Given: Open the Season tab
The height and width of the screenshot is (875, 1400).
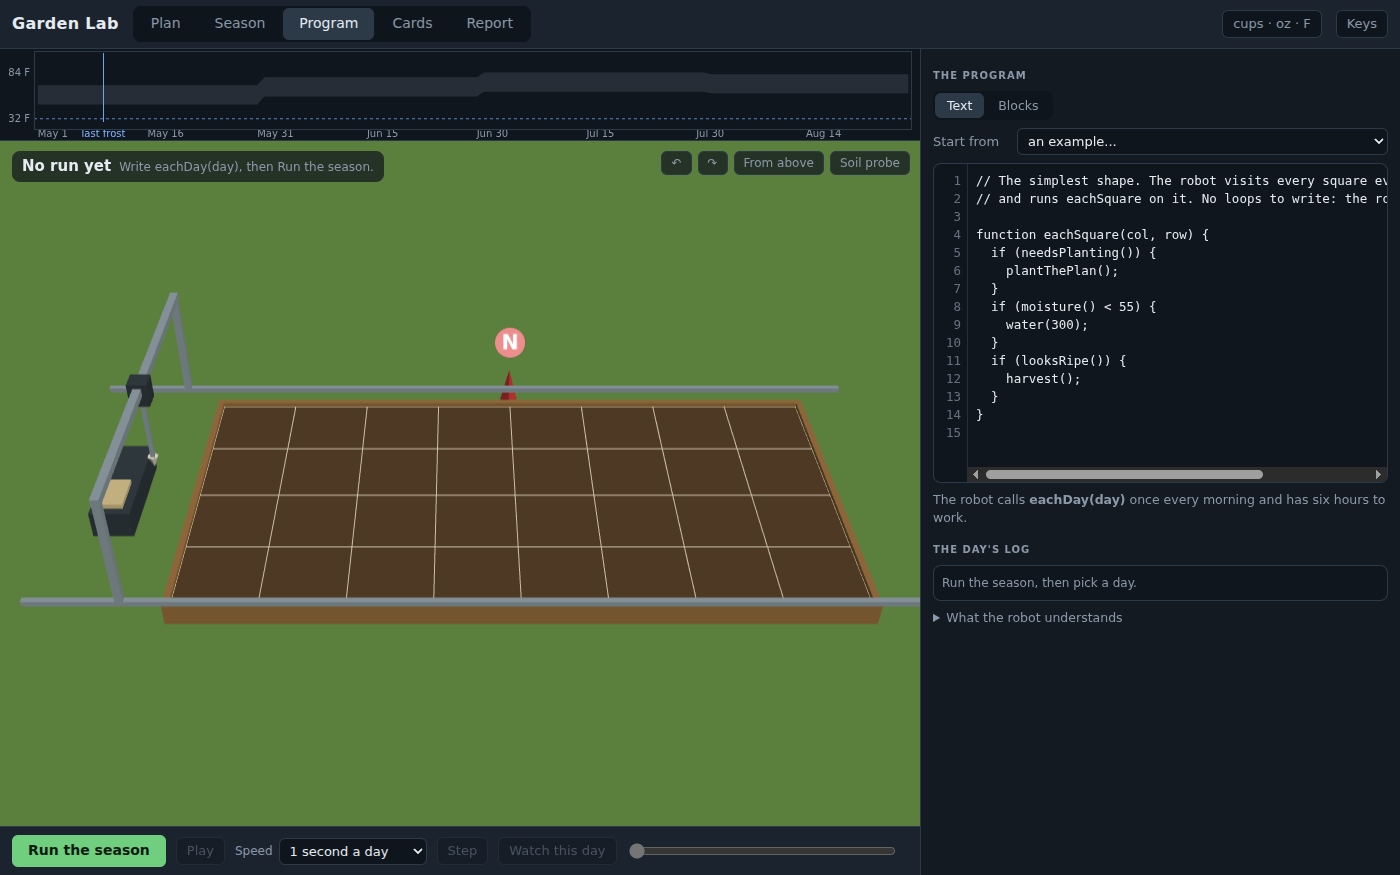Looking at the screenshot, I should [240, 24].
